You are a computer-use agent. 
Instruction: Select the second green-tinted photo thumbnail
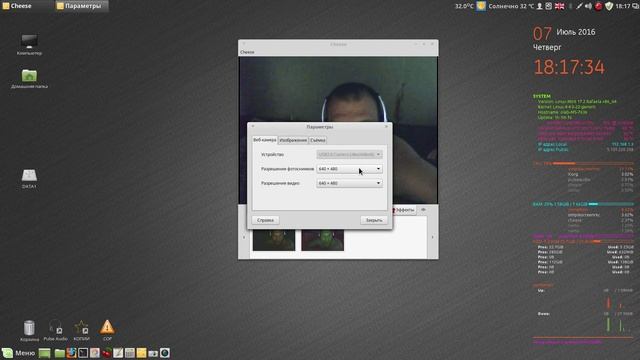pos(322,240)
